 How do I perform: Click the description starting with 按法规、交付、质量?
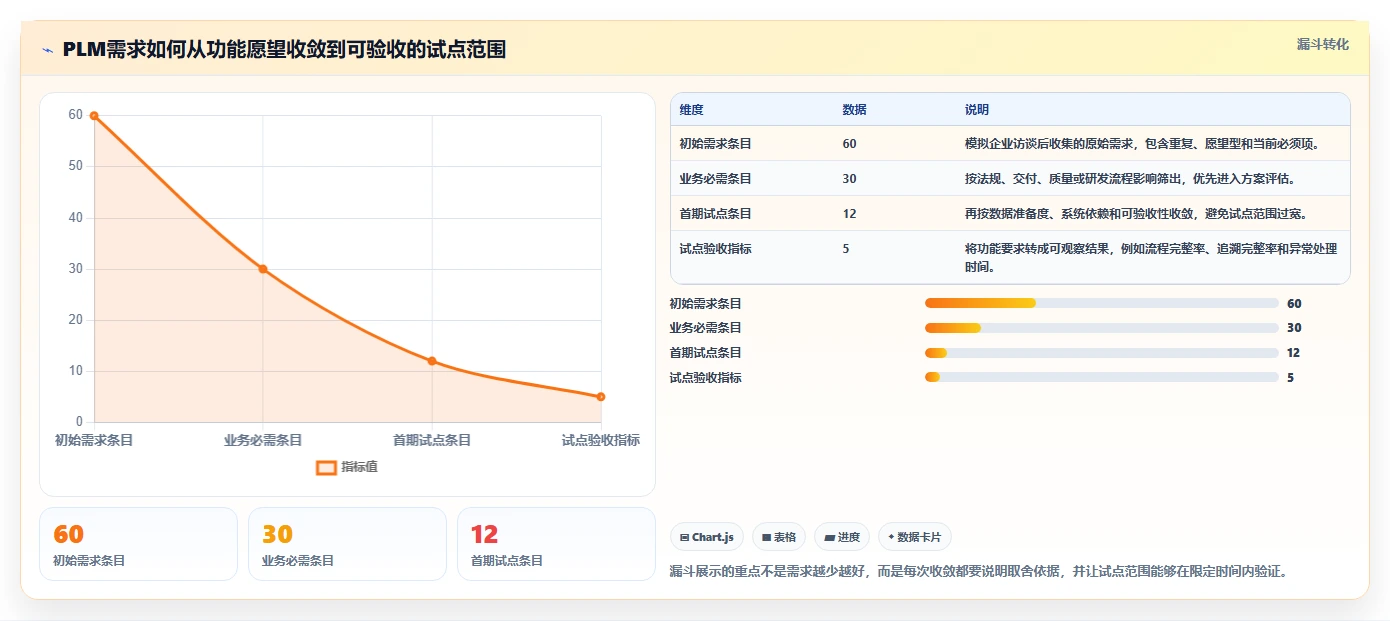click(1130, 179)
